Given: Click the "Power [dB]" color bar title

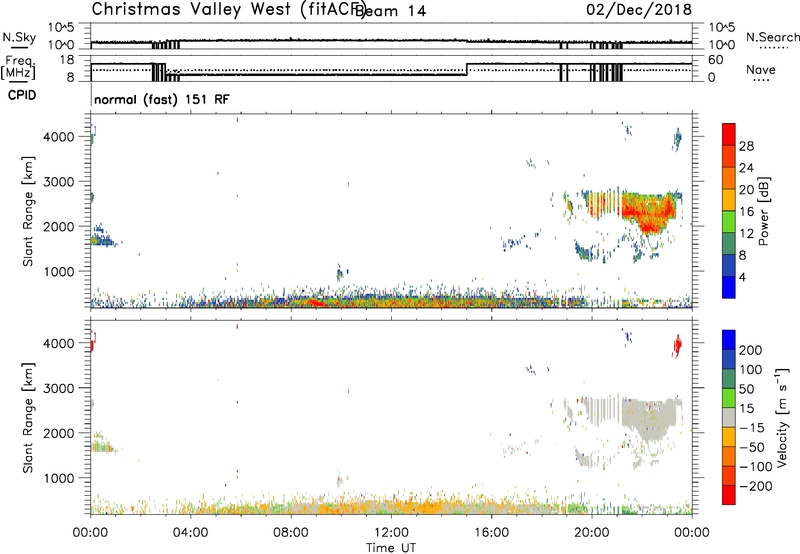Looking at the screenshot, I should point(763,211).
